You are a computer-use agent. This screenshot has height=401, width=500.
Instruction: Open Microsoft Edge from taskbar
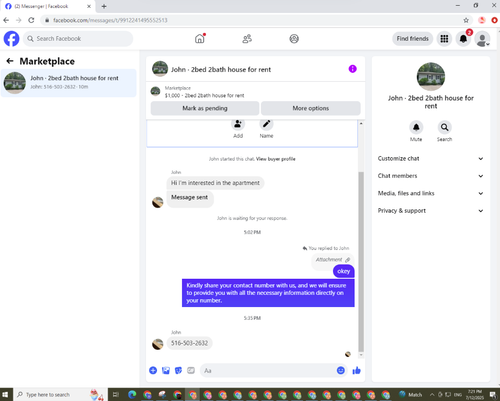point(132,394)
